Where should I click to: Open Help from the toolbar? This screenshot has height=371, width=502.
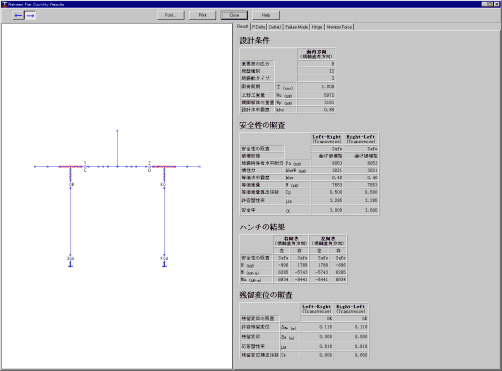coord(266,15)
